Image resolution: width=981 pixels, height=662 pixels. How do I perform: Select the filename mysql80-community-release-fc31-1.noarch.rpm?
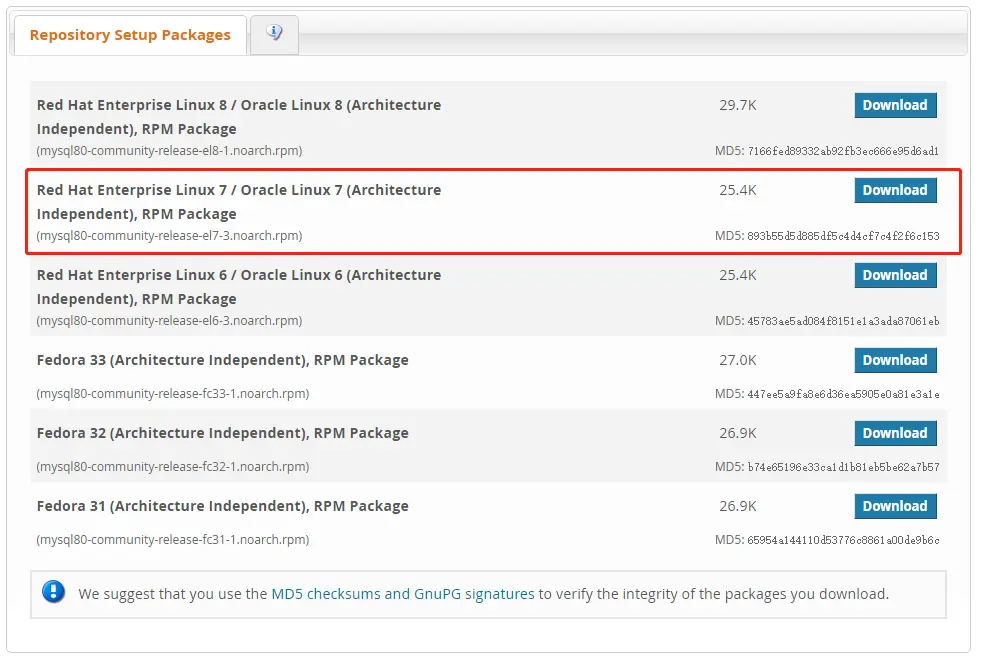(173, 539)
